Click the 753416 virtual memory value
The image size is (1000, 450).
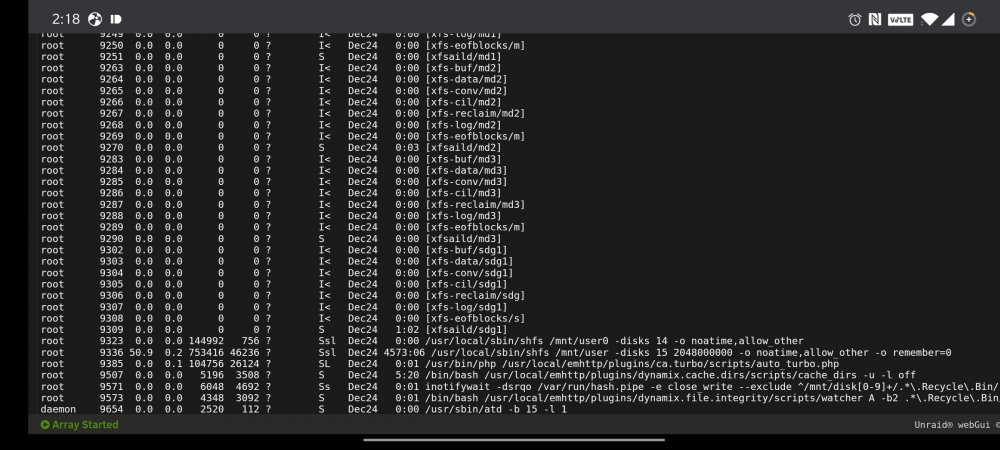pyautogui.click(x=206, y=352)
